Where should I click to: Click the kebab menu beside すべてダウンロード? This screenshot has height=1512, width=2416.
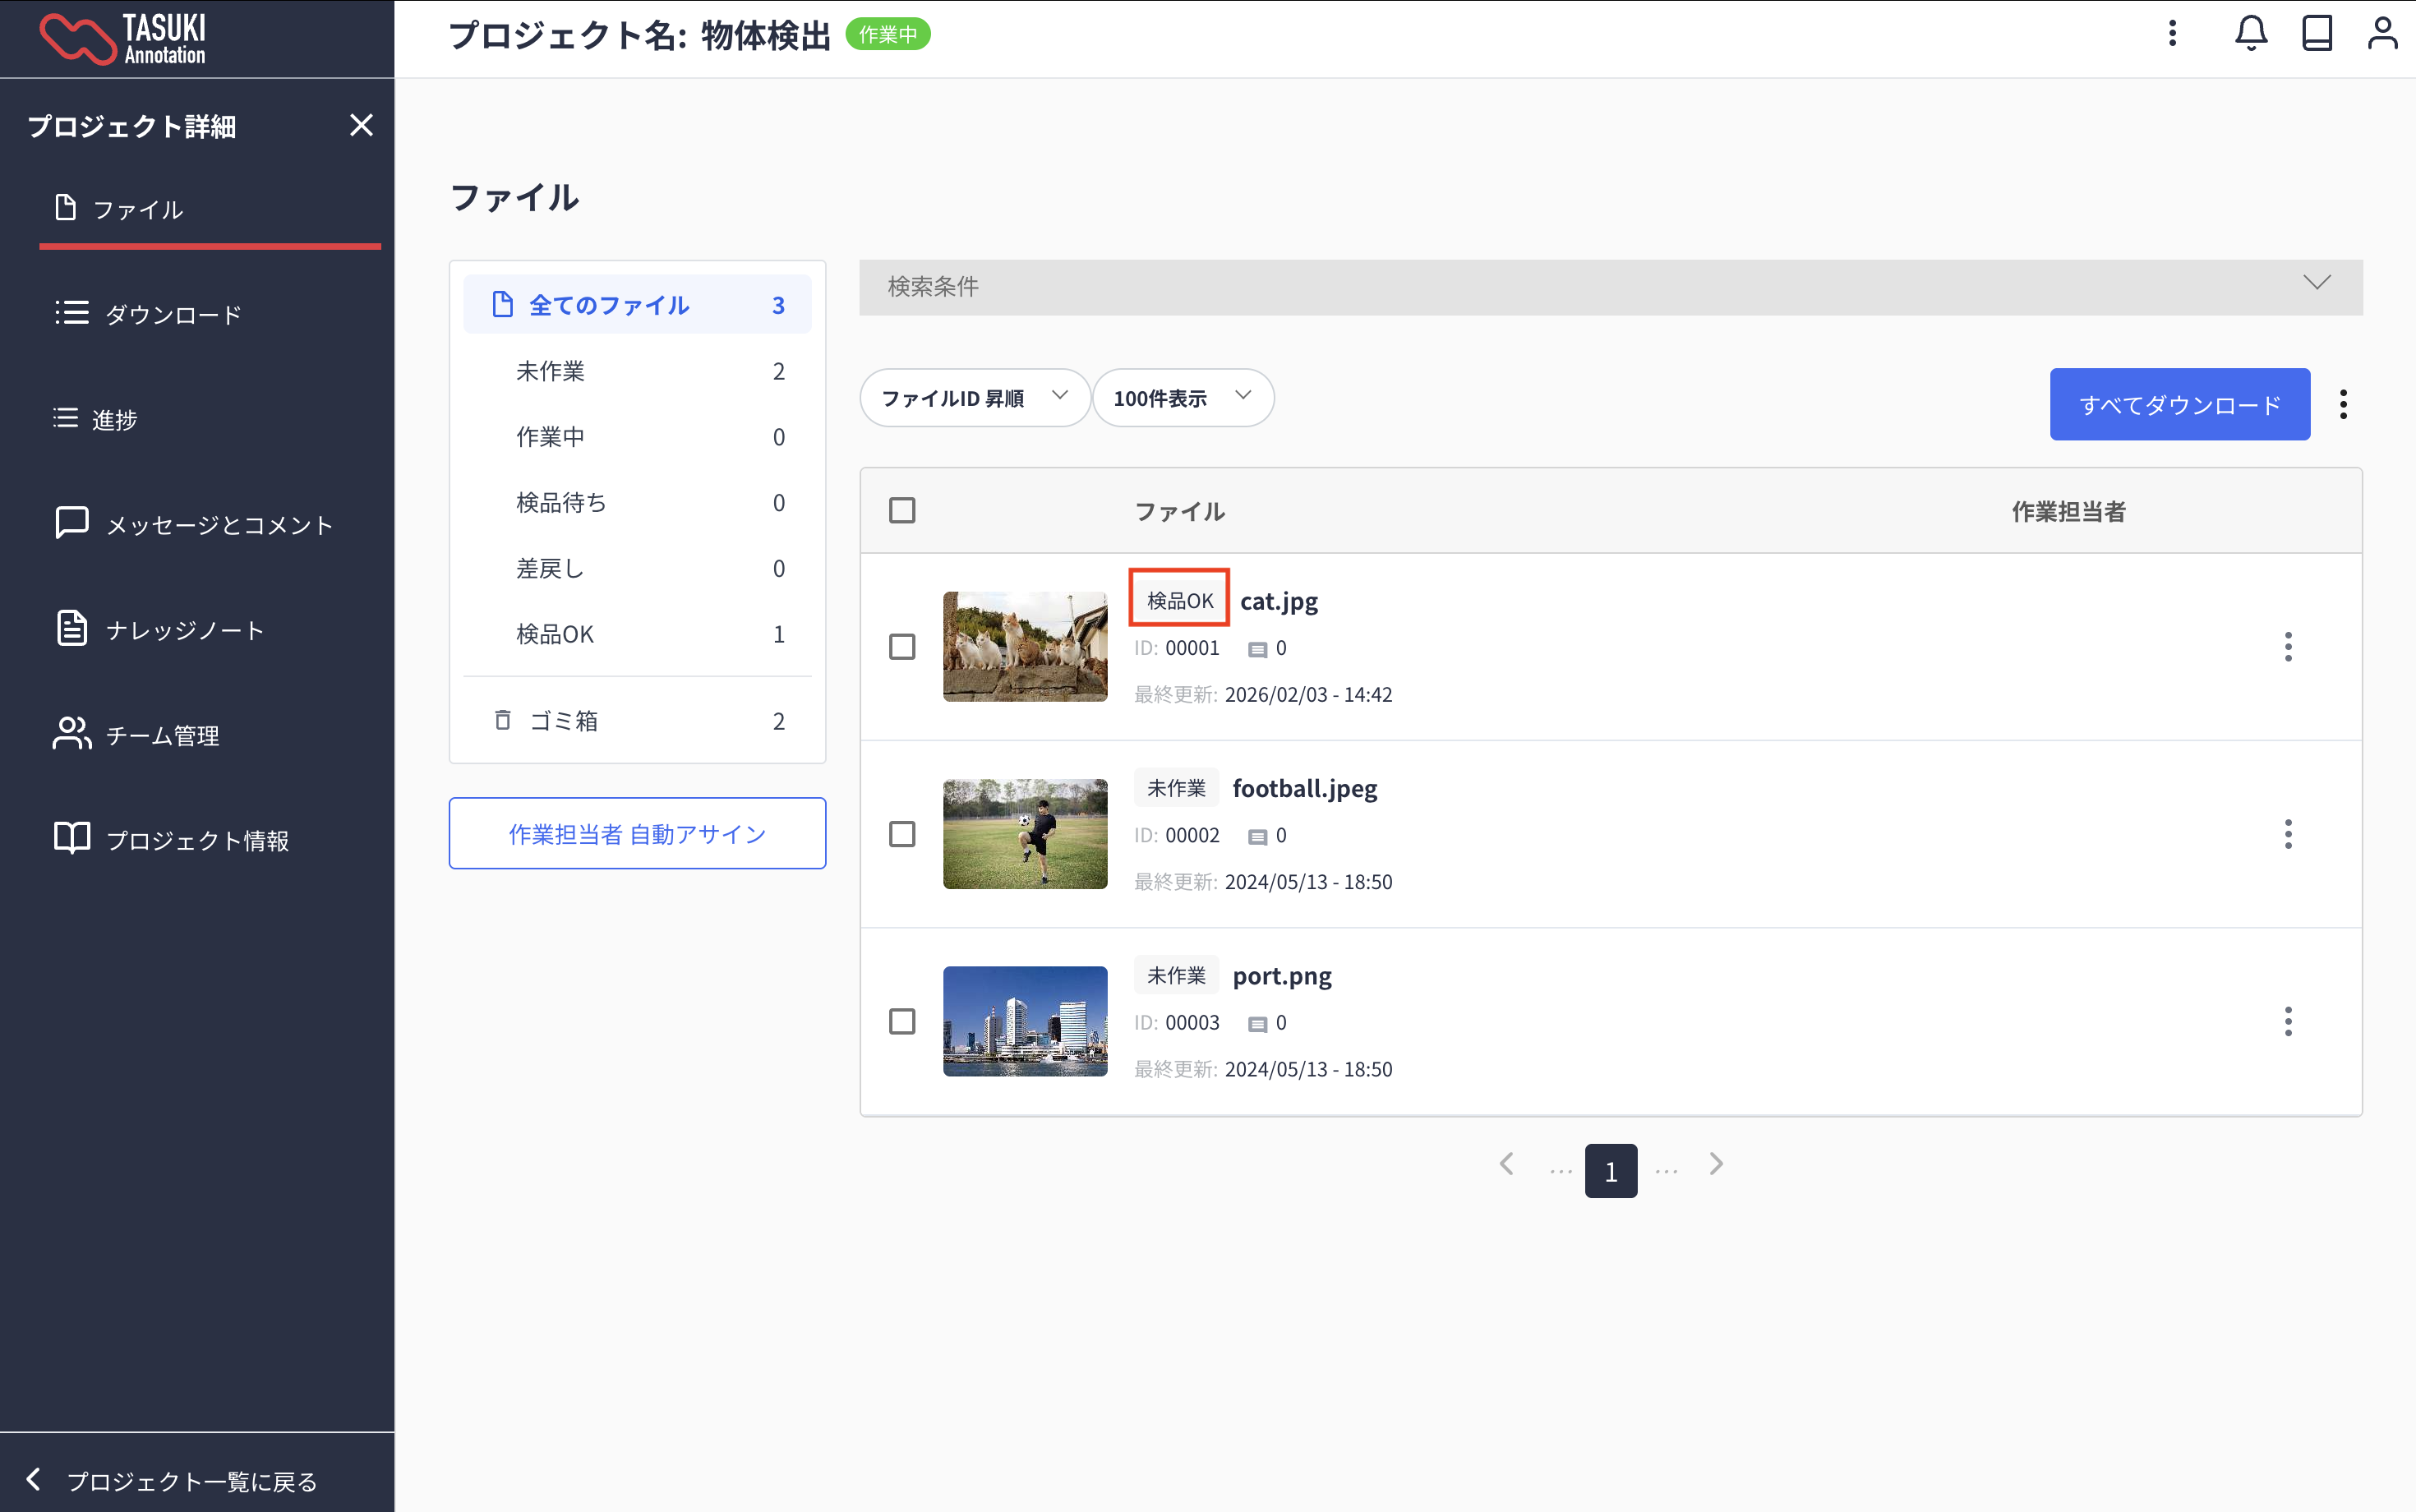click(x=2343, y=404)
